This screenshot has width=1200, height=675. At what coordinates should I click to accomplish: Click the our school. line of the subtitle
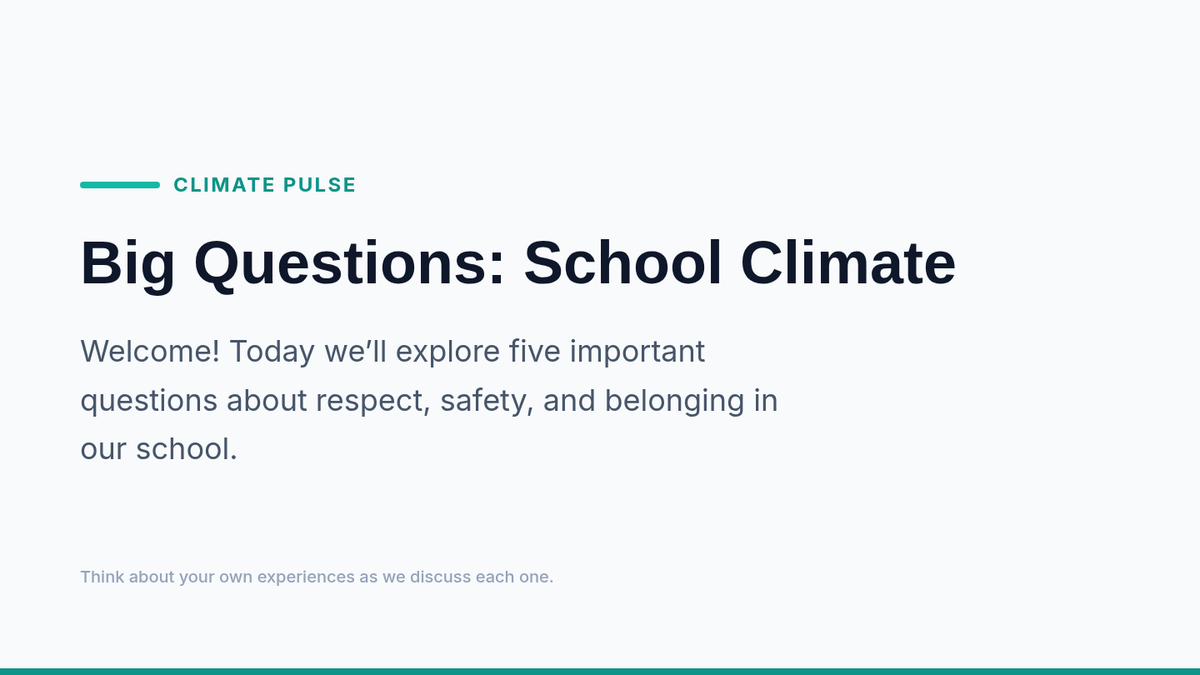click(x=159, y=449)
